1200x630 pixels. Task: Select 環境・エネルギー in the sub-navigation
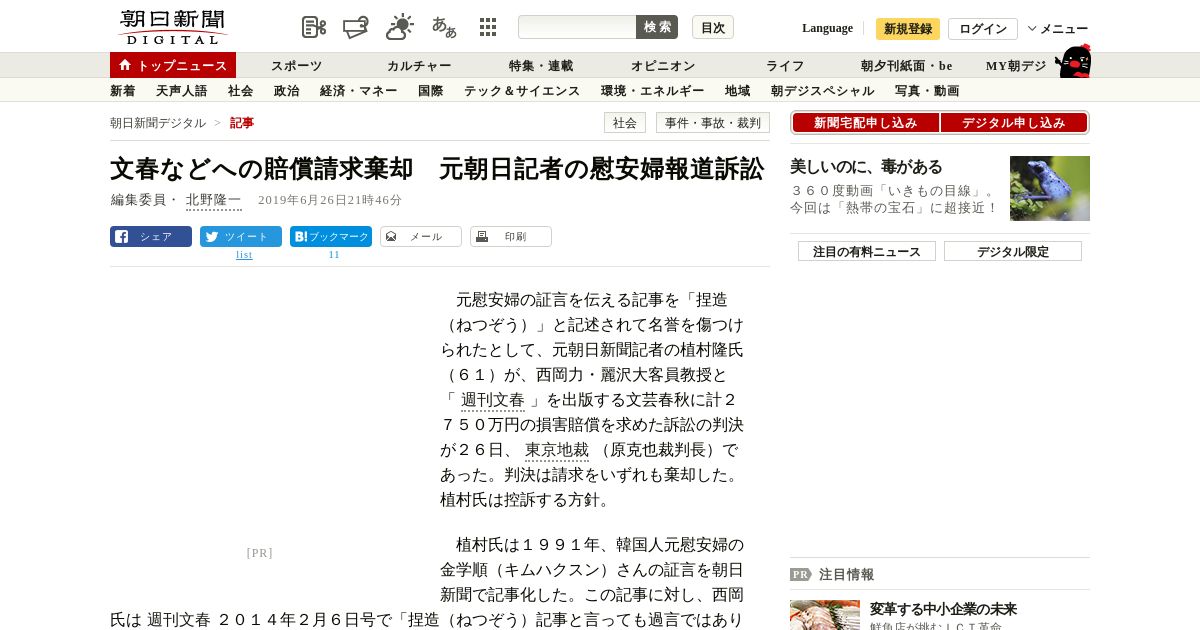pos(653,91)
